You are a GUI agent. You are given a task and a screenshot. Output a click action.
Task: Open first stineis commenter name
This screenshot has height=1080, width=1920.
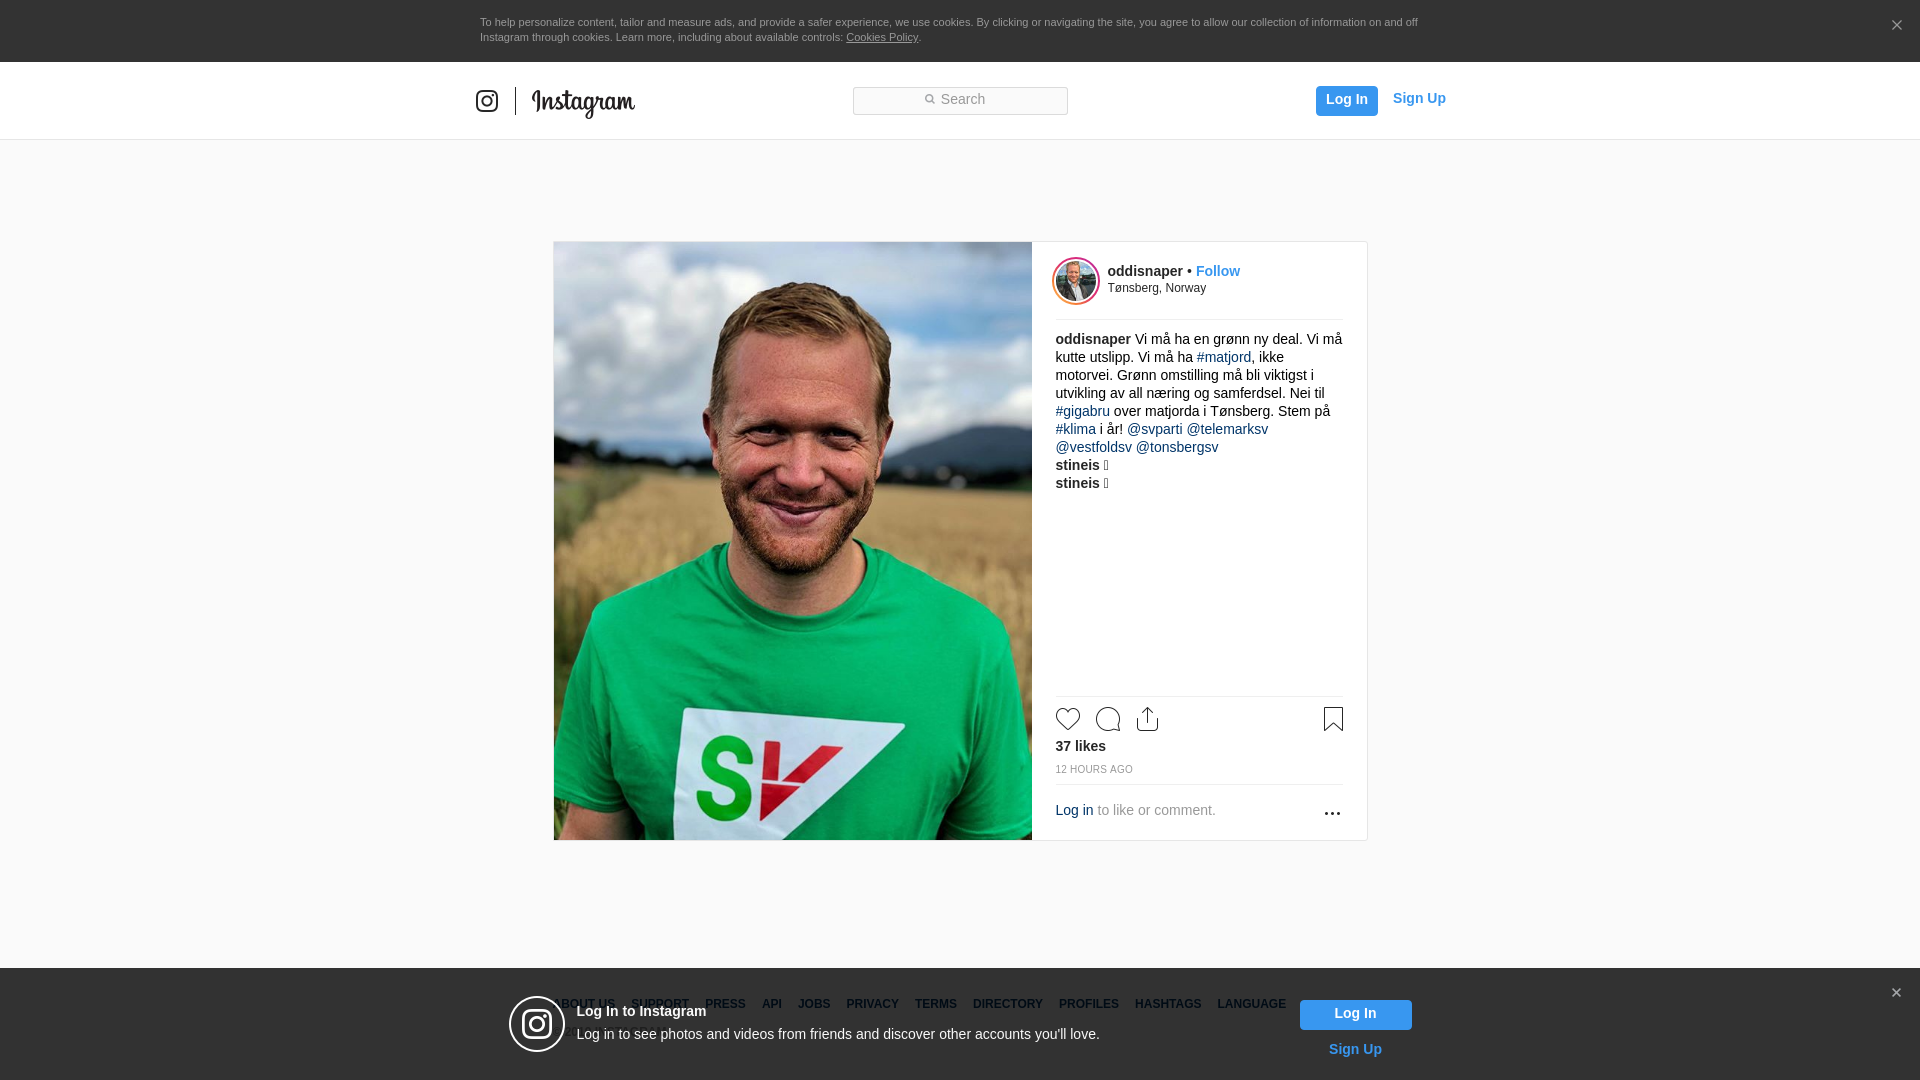tap(1078, 465)
